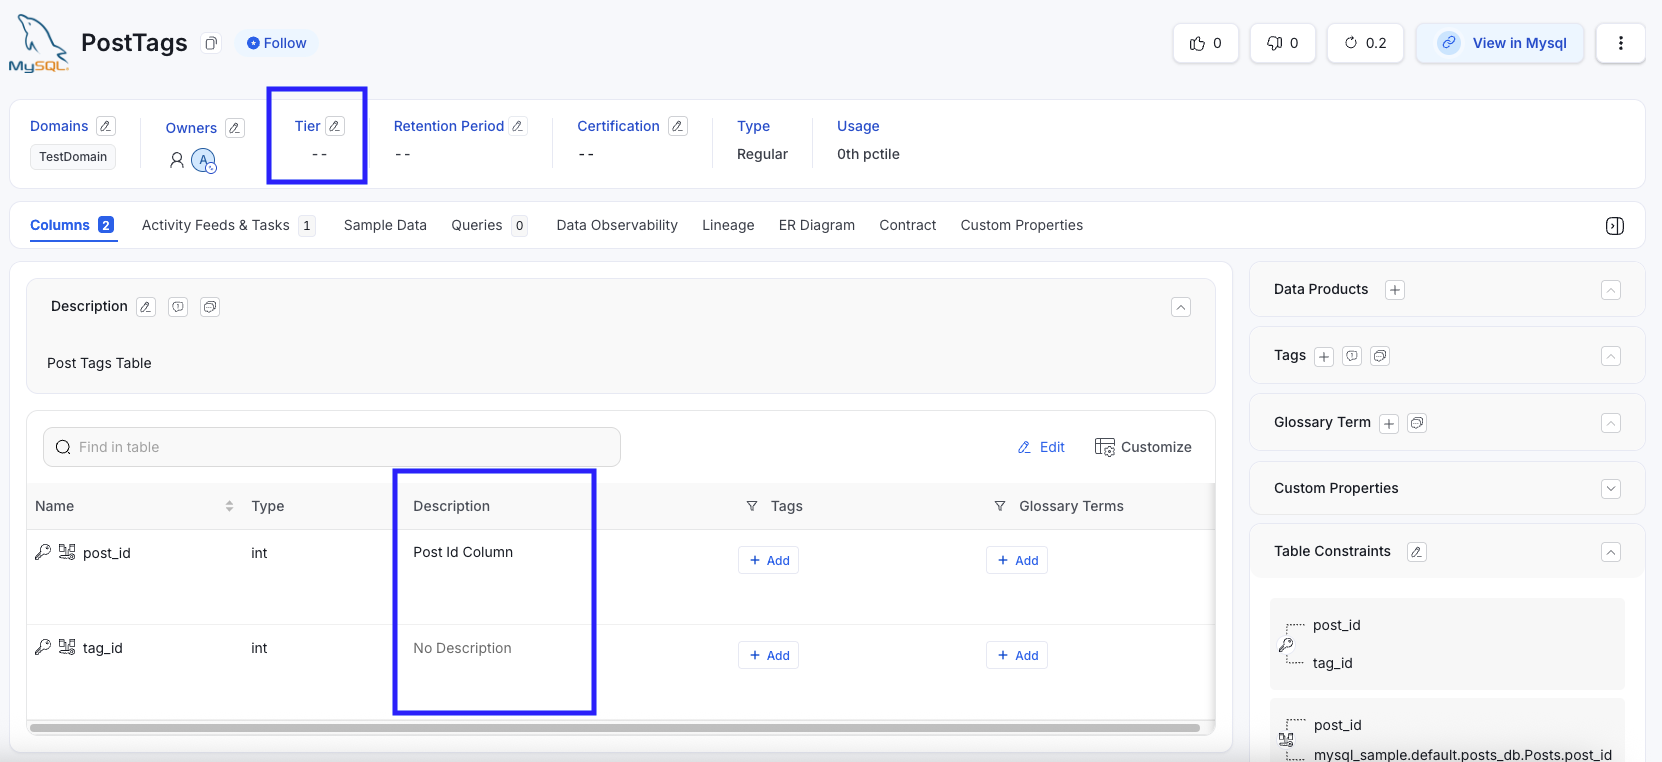Open description conversation thread icon
Image resolution: width=1662 pixels, height=762 pixels.
tap(210, 307)
